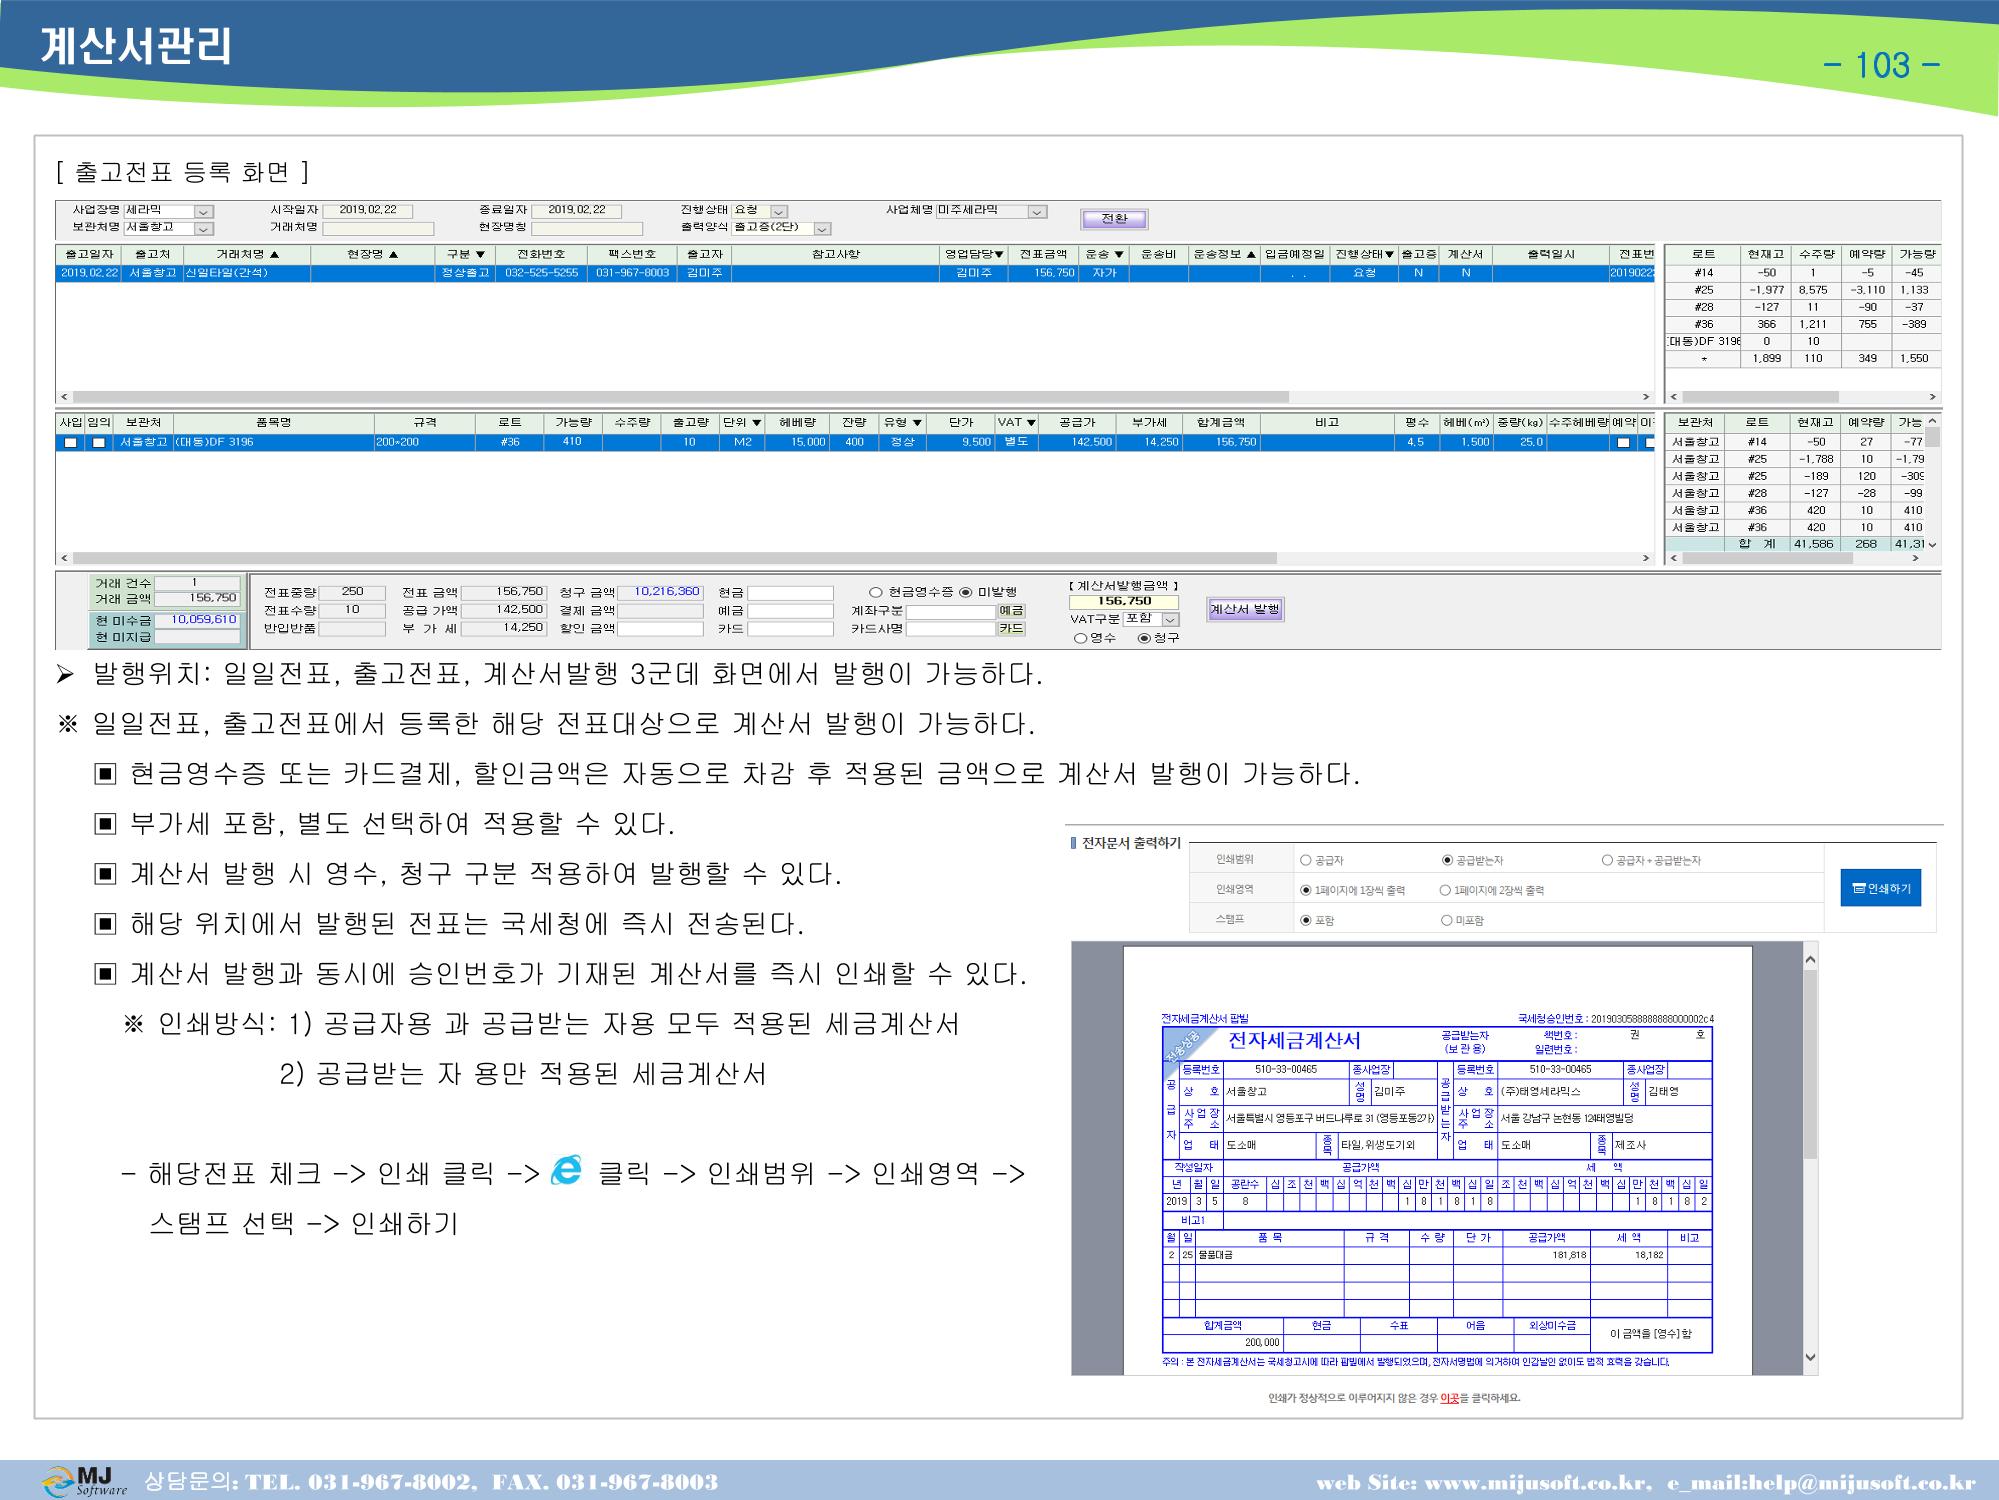
Task: Choose 공급자 + 공급받는자 print range
Action: point(1607,860)
